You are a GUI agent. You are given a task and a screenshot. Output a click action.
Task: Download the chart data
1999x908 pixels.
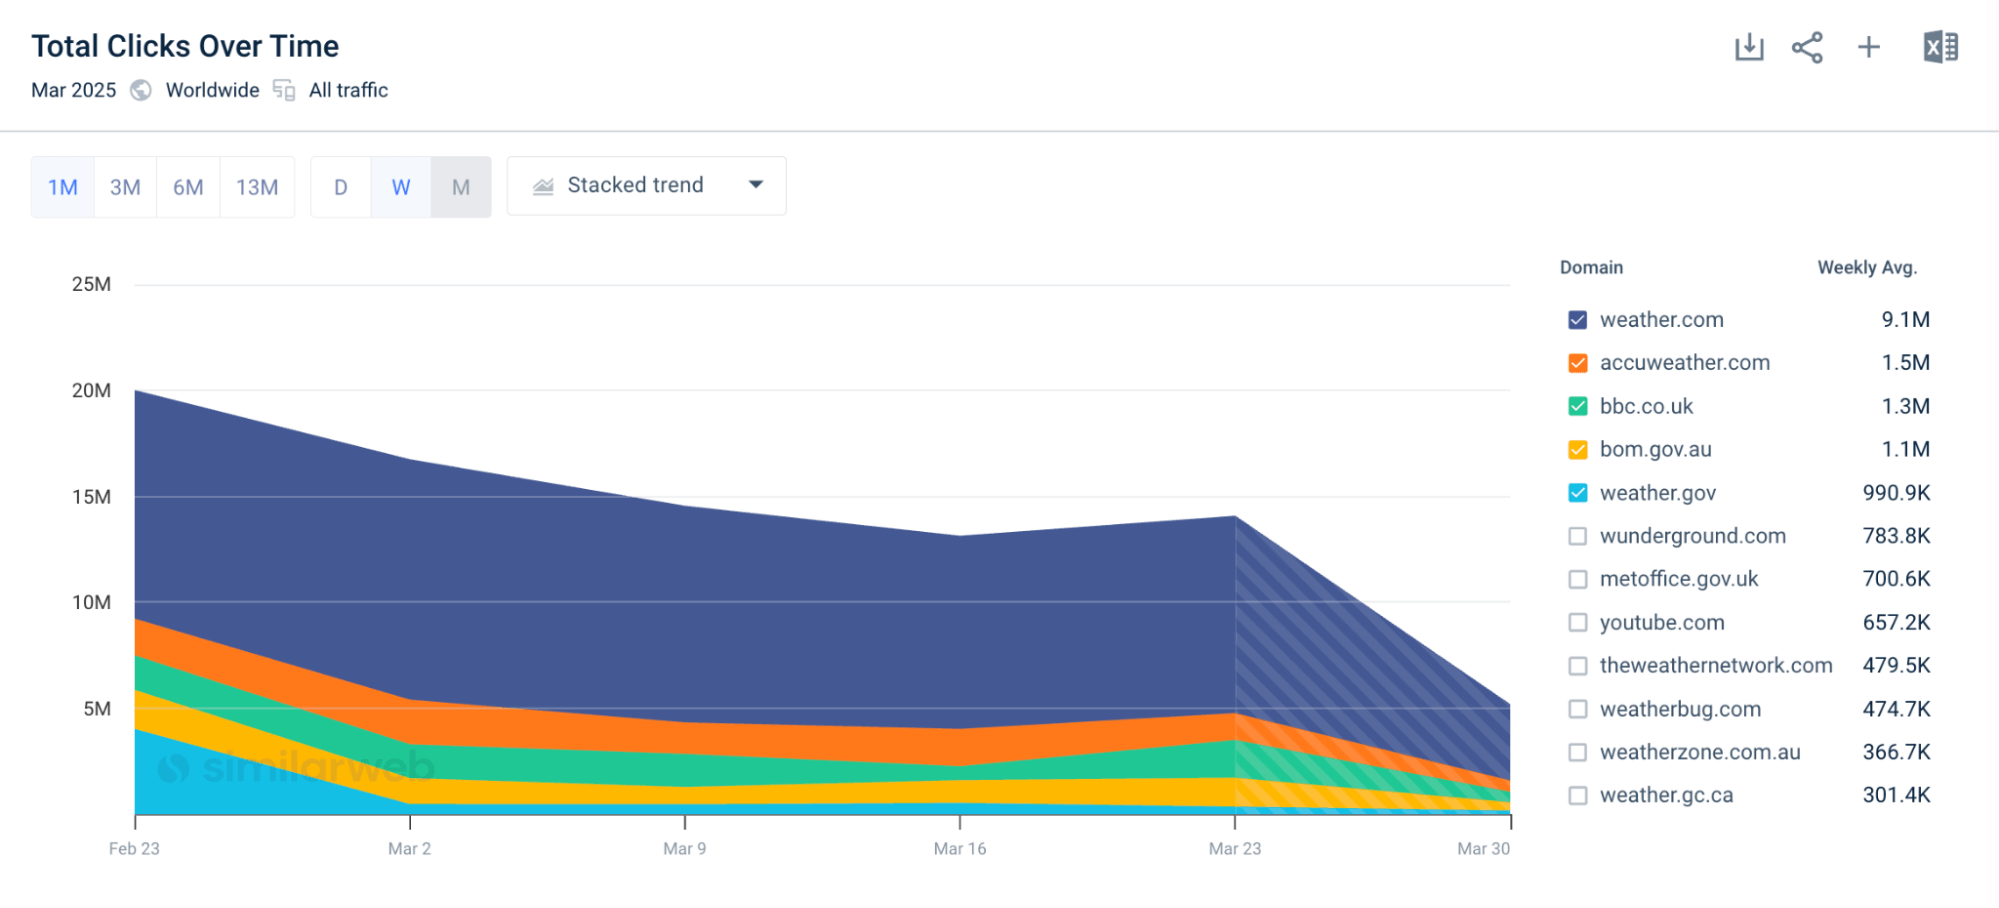(x=1748, y=46)
